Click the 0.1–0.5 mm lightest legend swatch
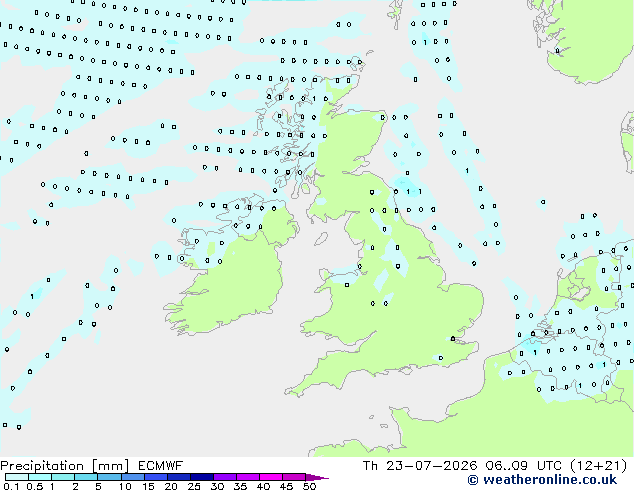The image size is (634, 490). click(17, 477)
